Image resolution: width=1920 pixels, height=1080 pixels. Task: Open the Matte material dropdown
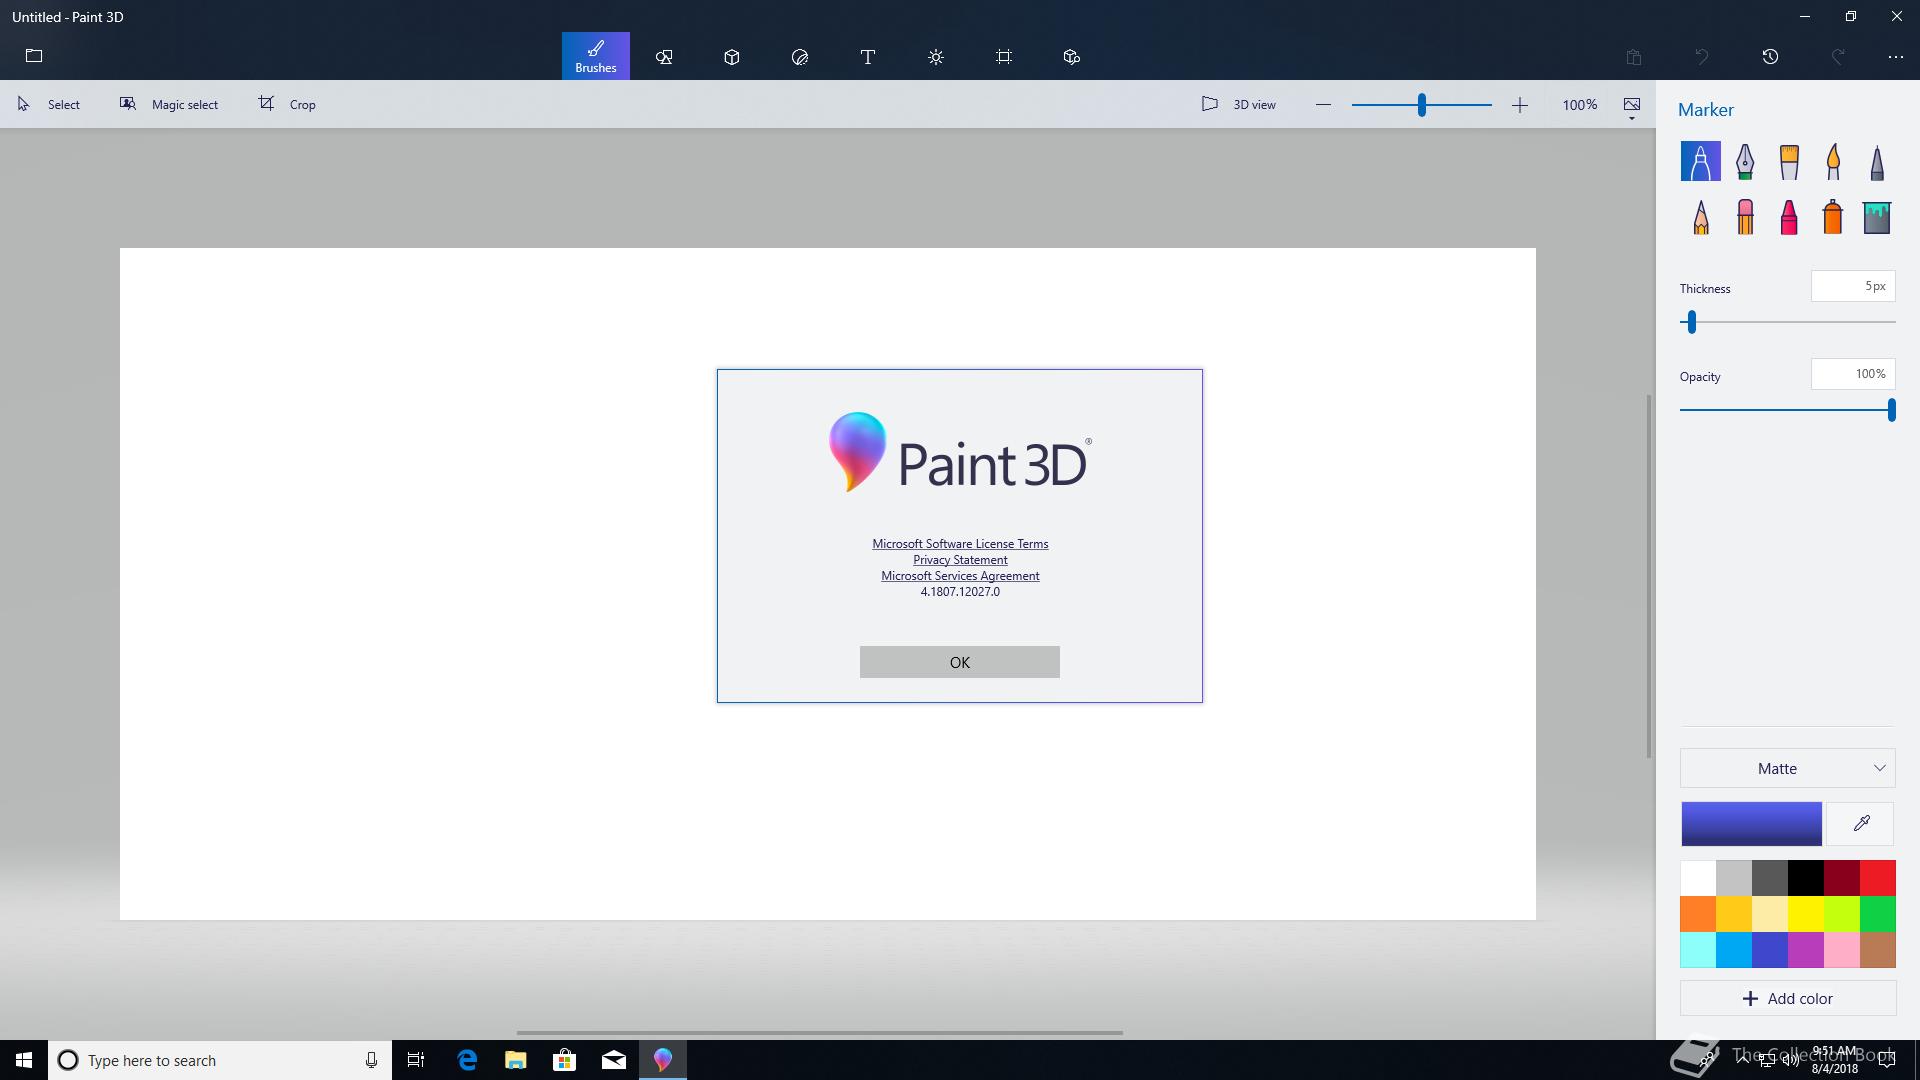coord(1788,768)
